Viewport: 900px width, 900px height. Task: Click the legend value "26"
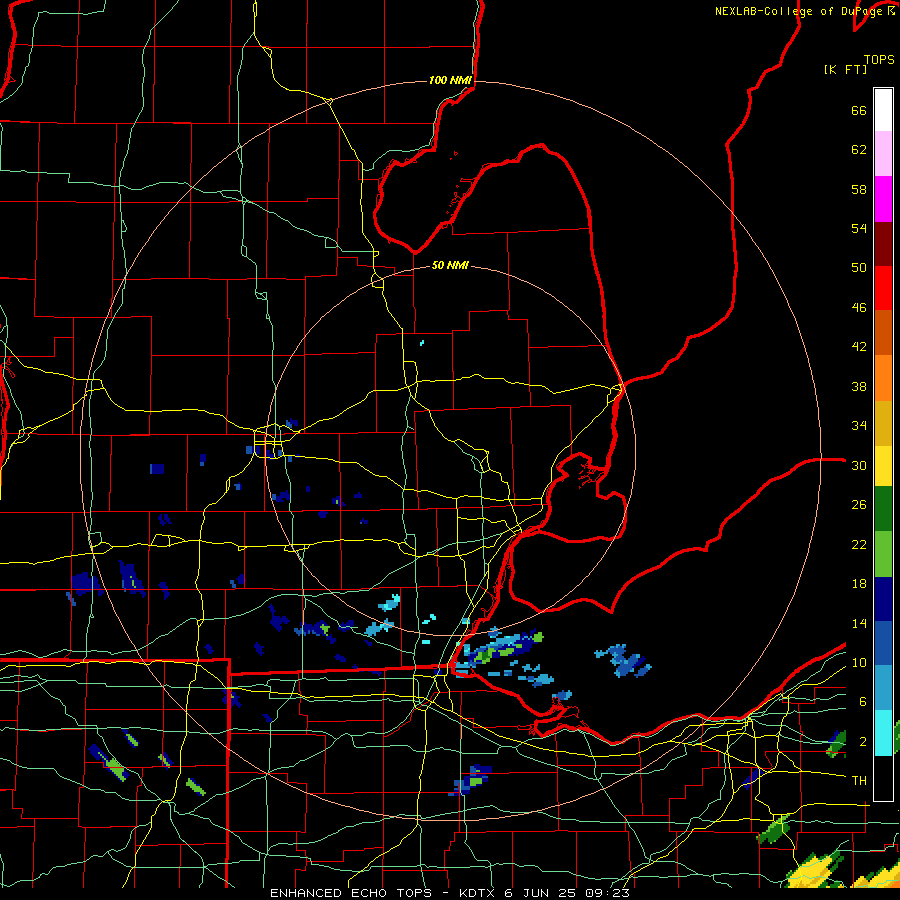coord(859,505)
